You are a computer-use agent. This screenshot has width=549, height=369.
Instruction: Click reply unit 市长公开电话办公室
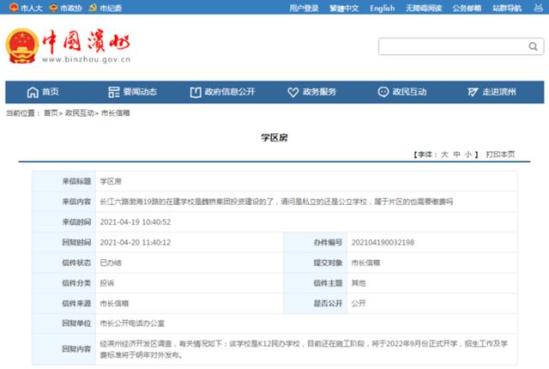click(x=132, y=323)
